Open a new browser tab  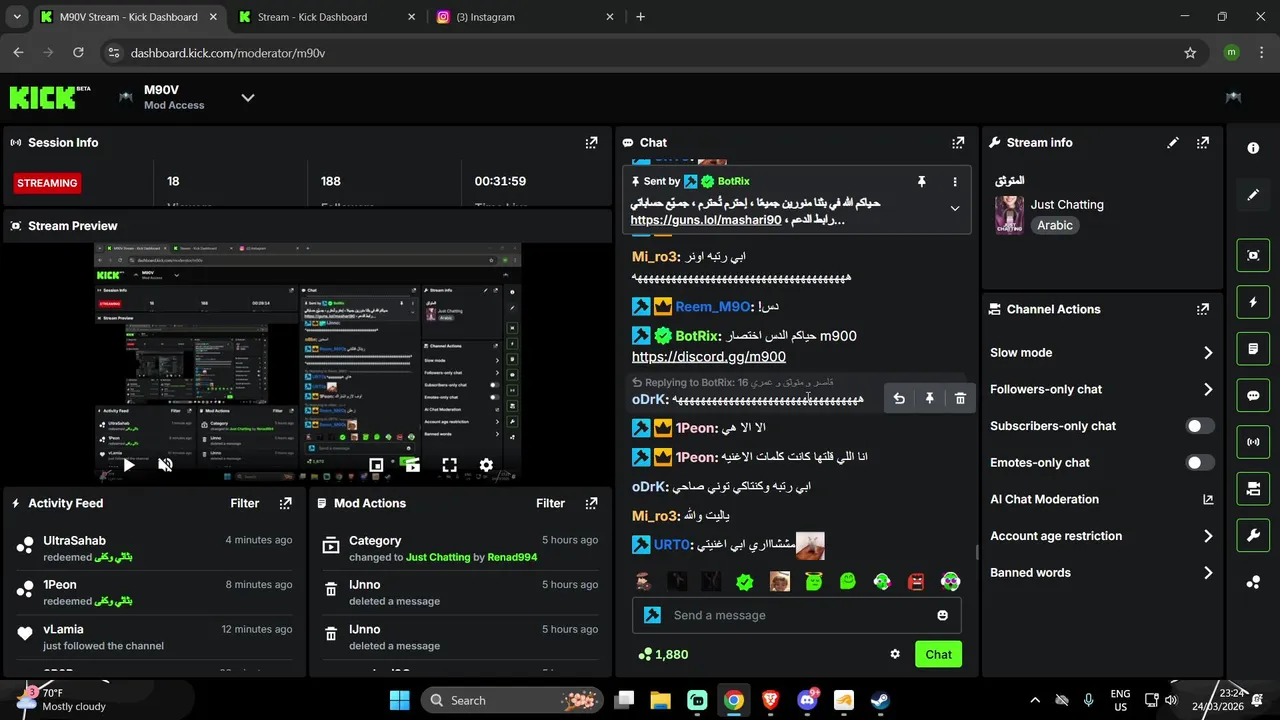click(640, 17)
